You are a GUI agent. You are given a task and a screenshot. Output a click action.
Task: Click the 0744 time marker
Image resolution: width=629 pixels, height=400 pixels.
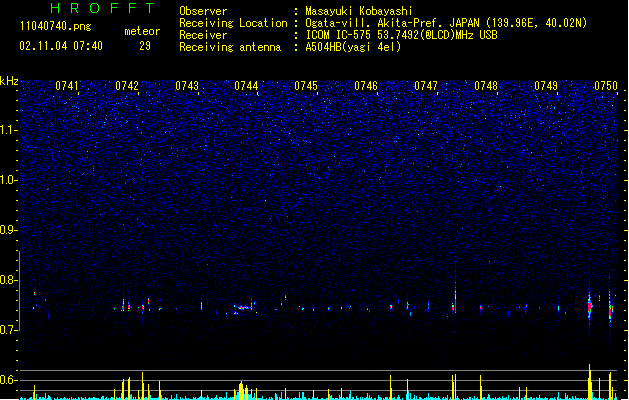coord(246,86)
